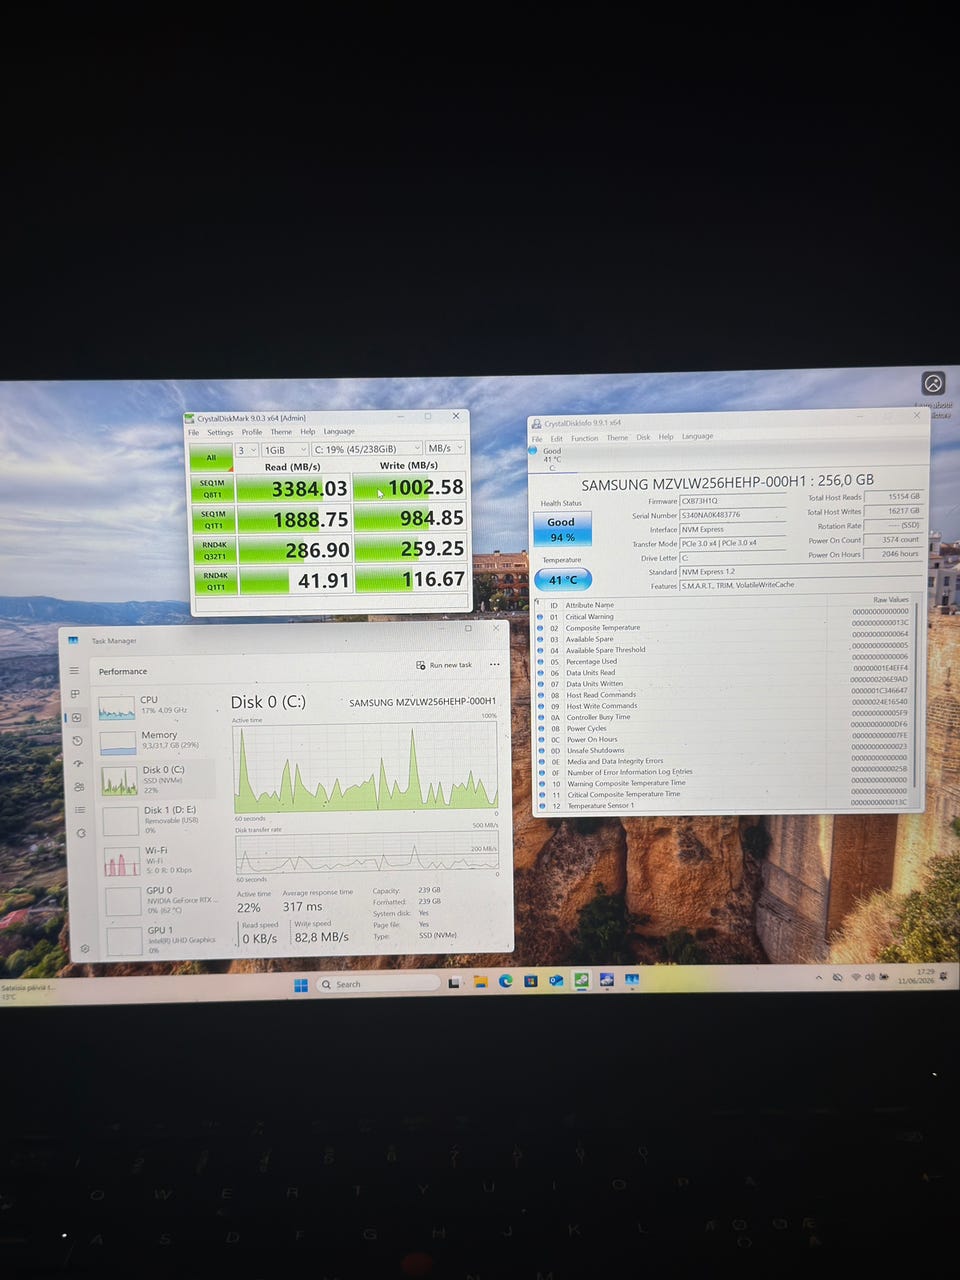This screenshot has width=960, height=1280.
Task: Select Disk 1 (D: E:) in performance list
Action: [158, 820]
